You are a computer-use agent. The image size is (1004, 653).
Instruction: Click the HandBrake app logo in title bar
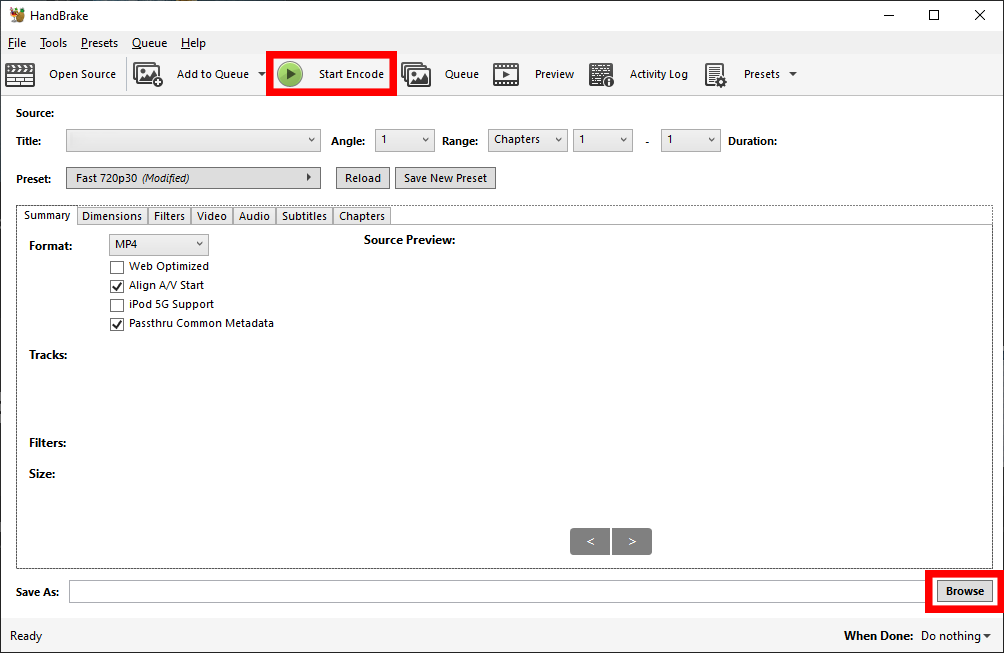(17, 15)
